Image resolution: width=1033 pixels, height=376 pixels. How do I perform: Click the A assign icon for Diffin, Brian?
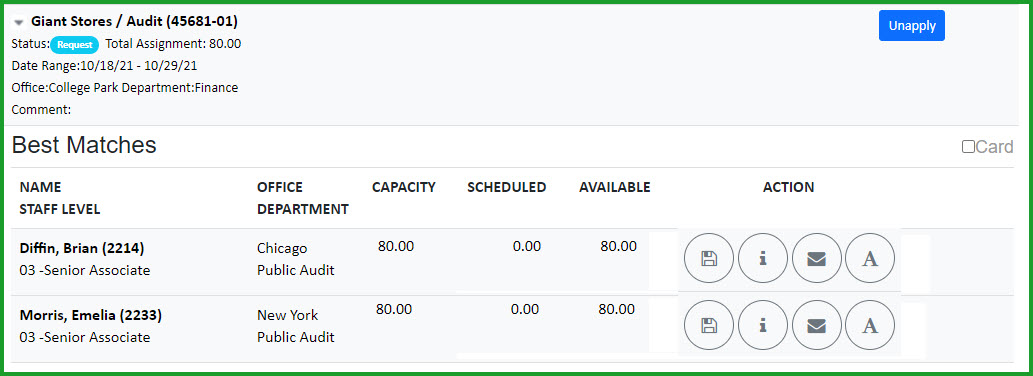tap(870, 258)
